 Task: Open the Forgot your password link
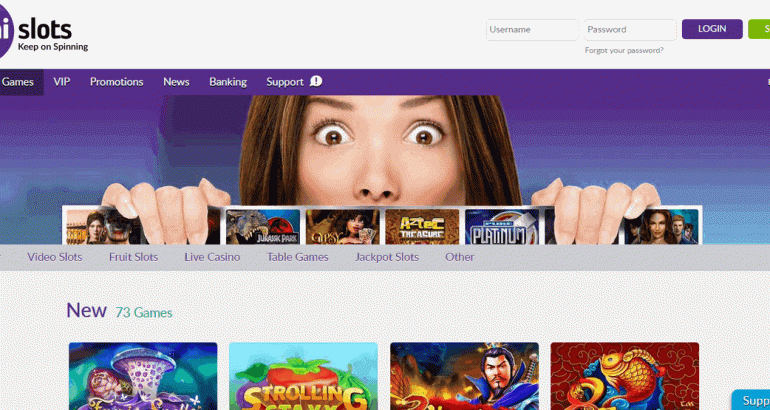click(624, 50)
